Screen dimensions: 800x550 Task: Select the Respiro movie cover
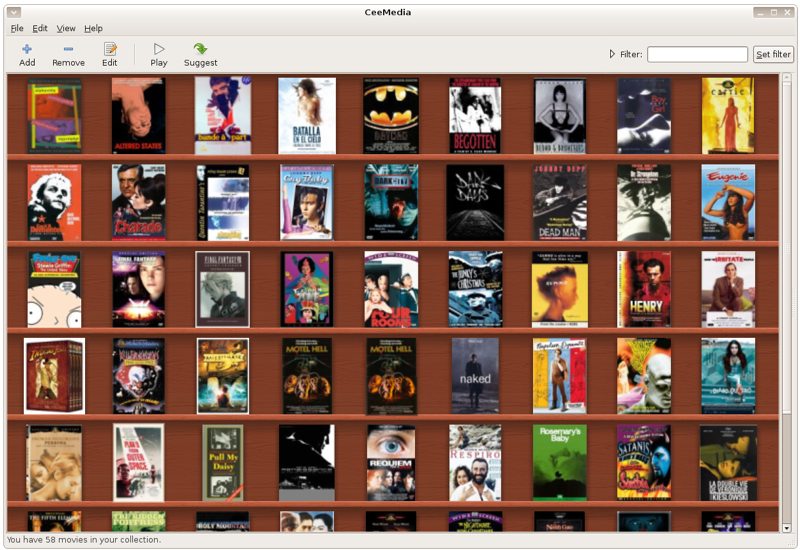click(x=475, y=462)
